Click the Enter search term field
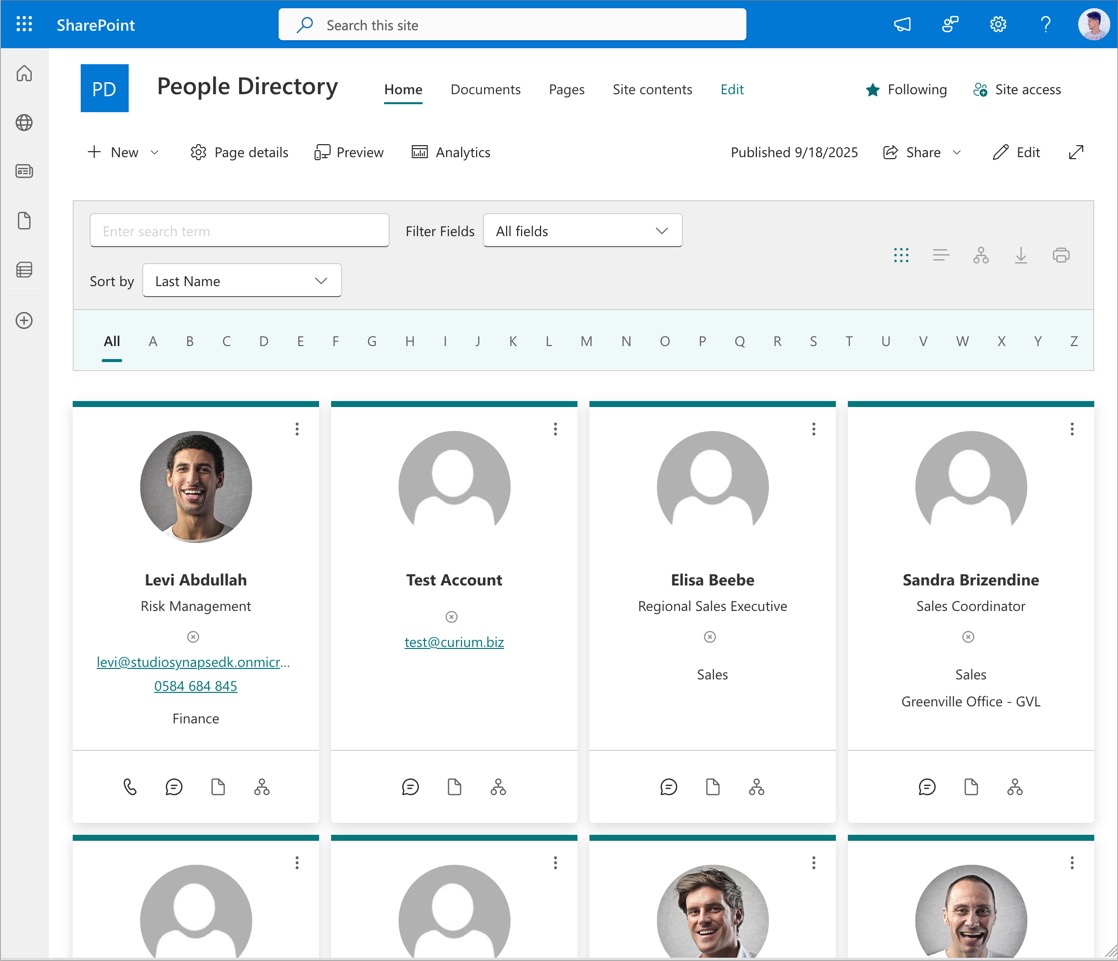Screen dimensions: 1118x961 click(x=239, y=231)
